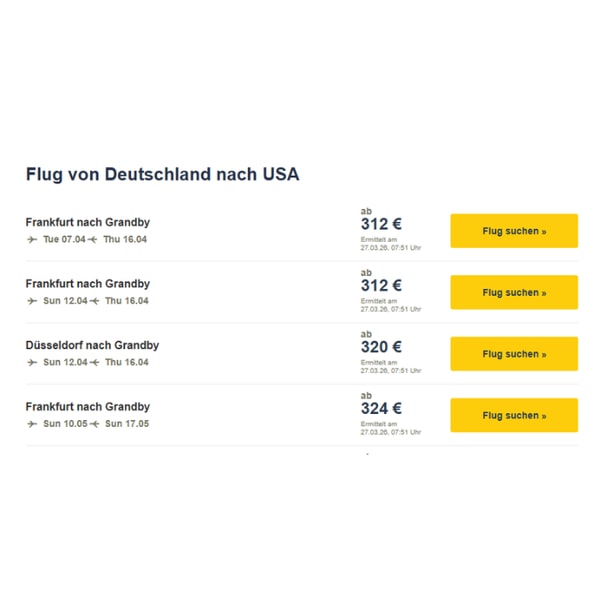
Task: Open the Düsseldorf nach Grandby title
Action: (x=92, y=345)
